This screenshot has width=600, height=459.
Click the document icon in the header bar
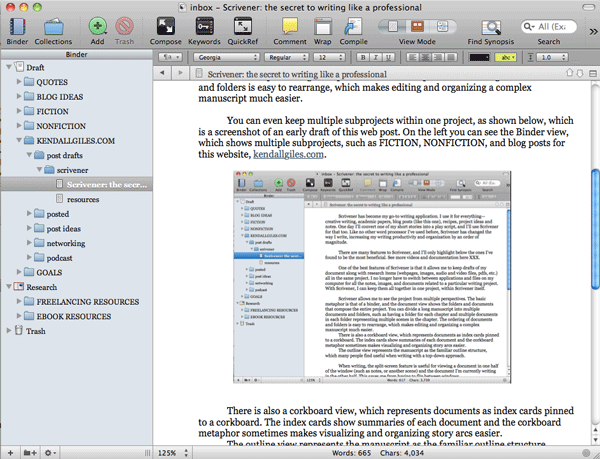199,73
